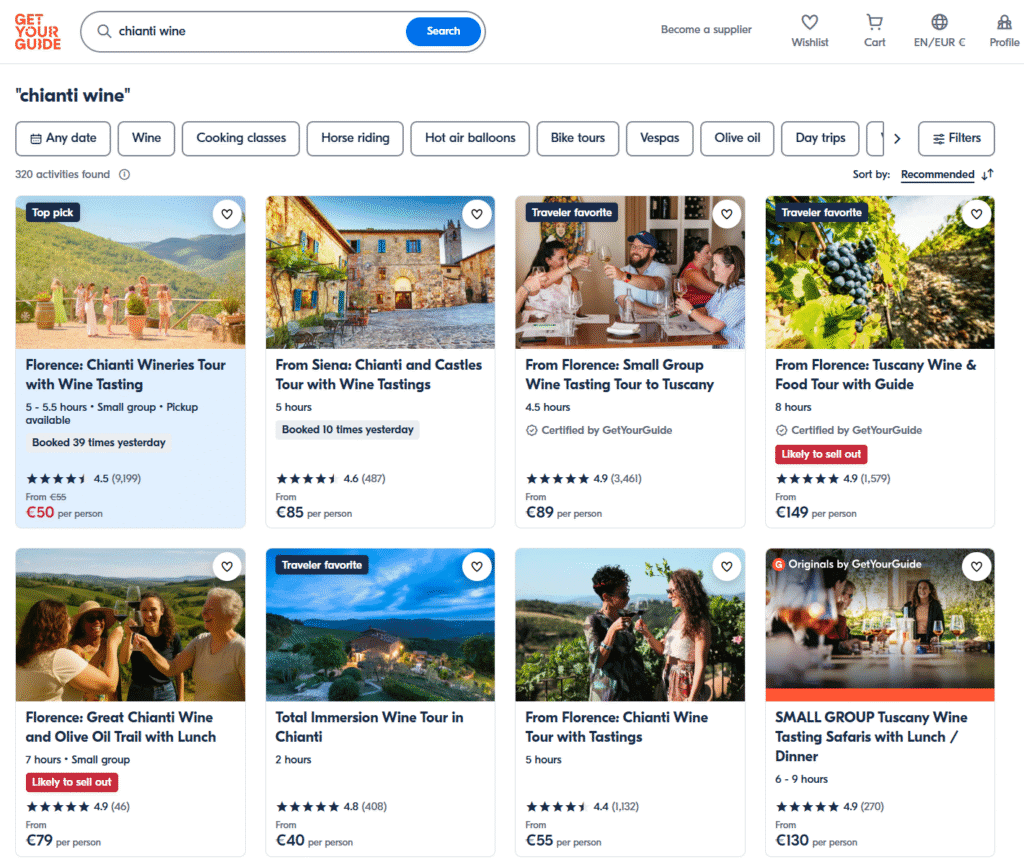Wishlist the Florence Chianti Wineries Tour card

click(227, 214)
